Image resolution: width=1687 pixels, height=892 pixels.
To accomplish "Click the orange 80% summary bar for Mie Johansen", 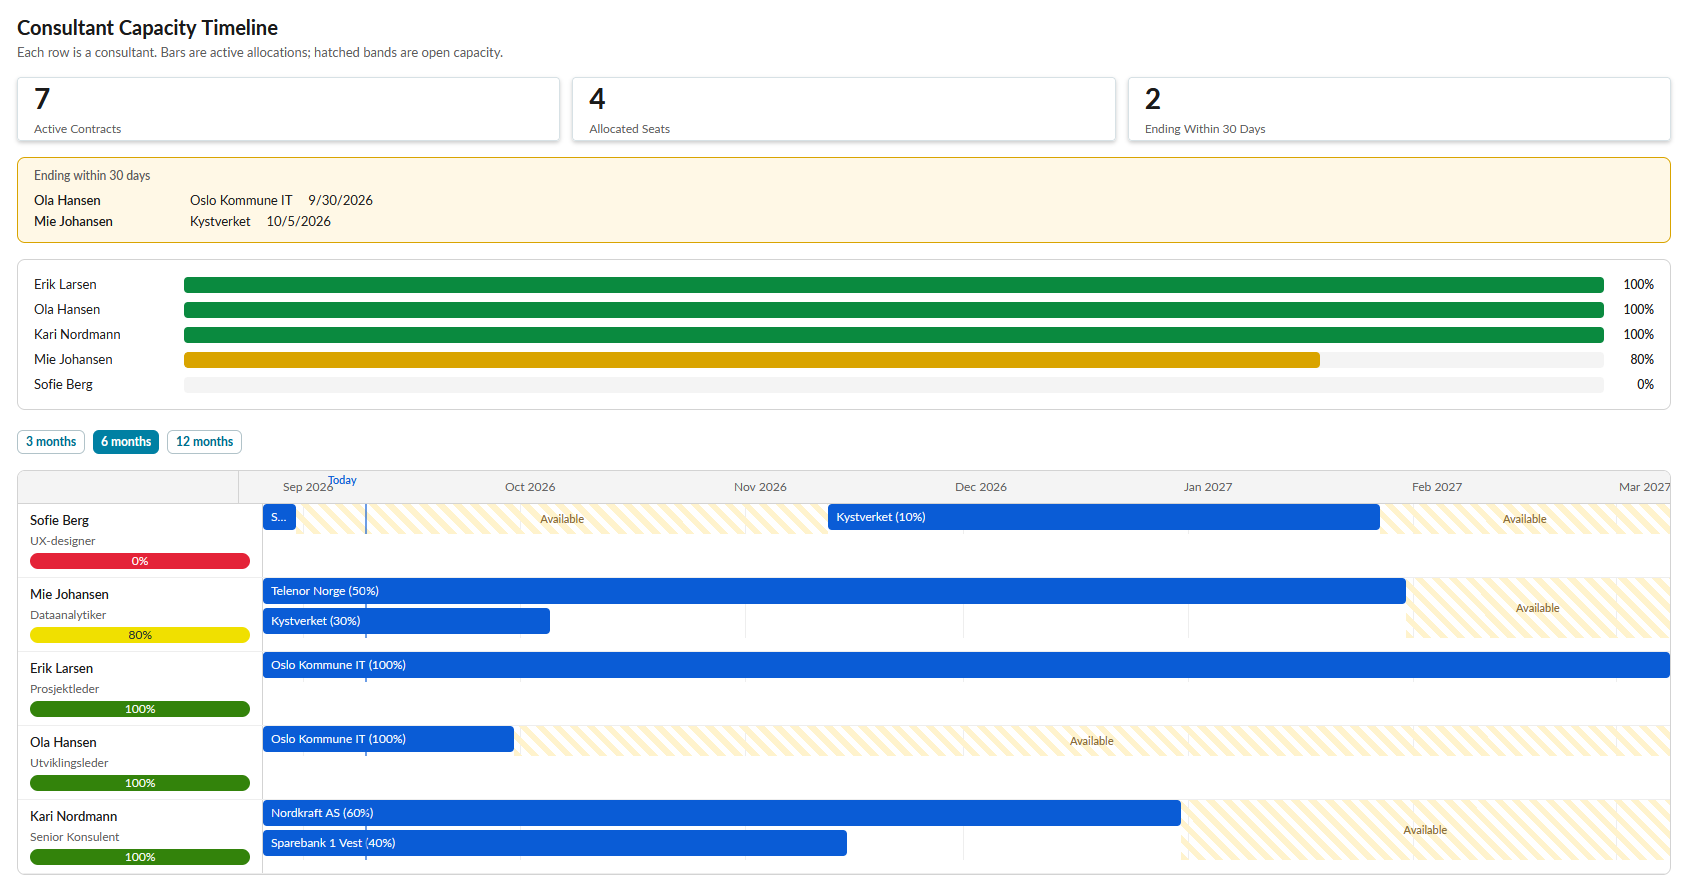I will click(752, 360).
